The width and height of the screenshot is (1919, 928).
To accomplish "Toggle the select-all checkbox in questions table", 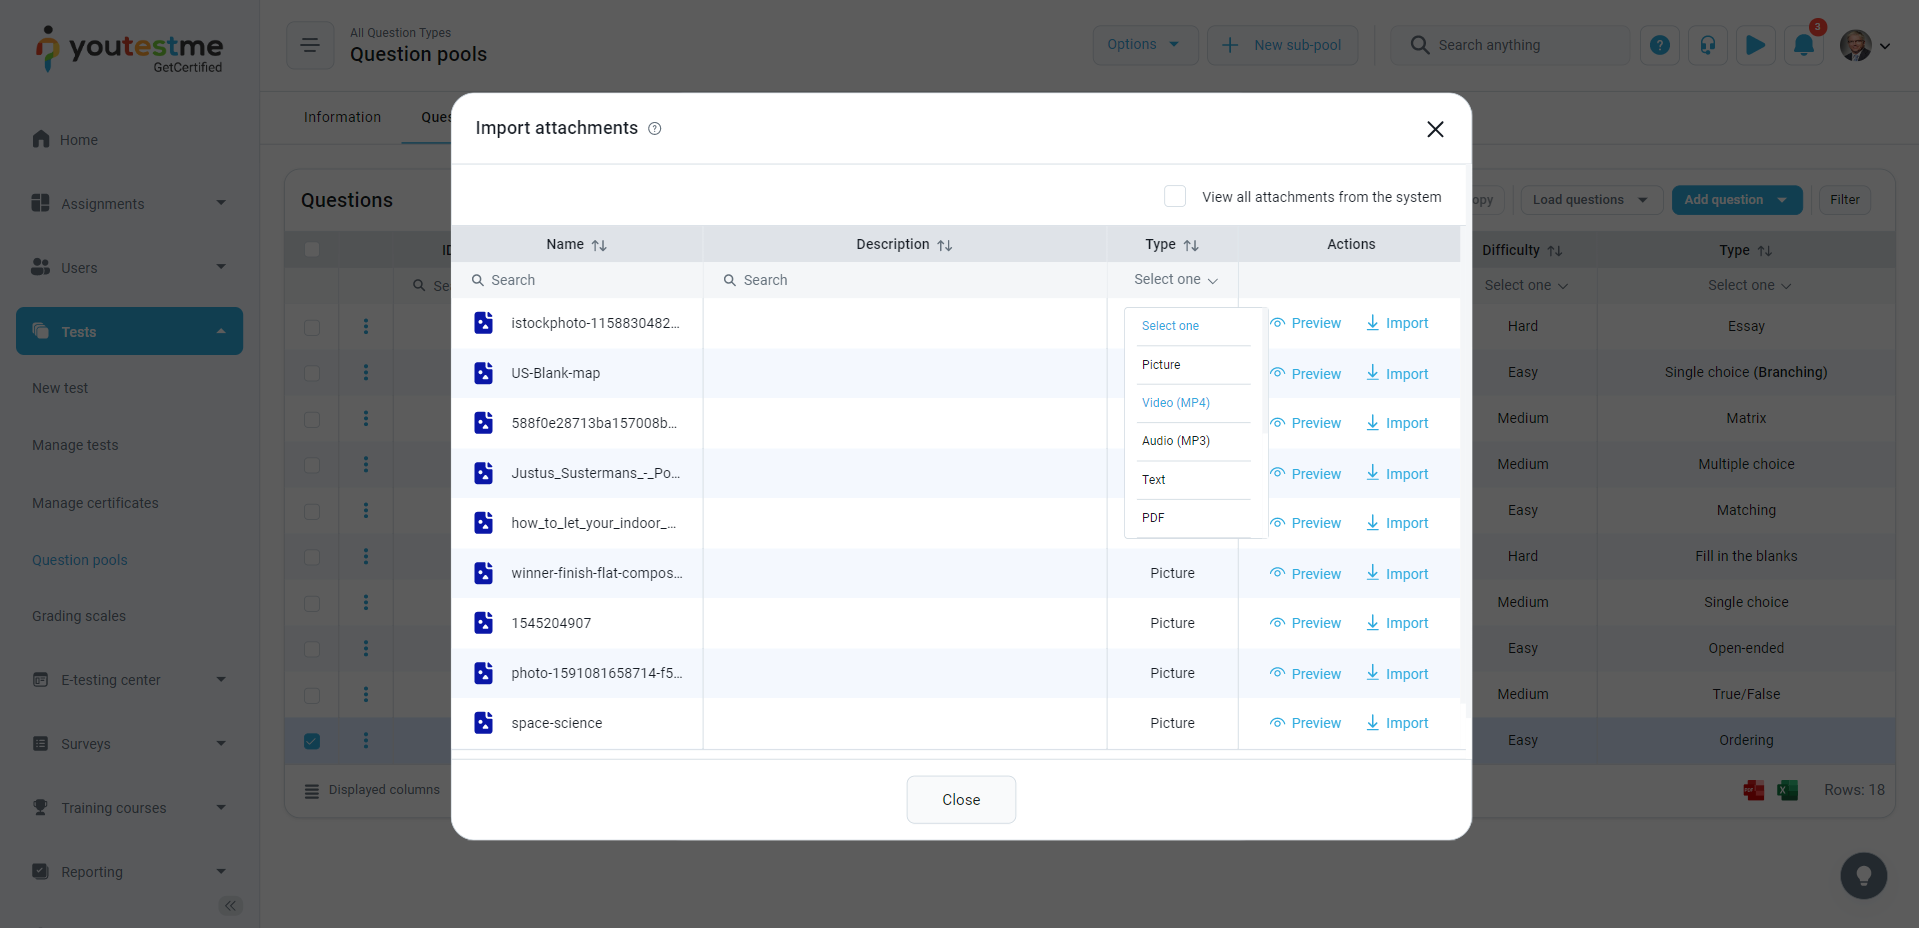I will pos(312,250).
